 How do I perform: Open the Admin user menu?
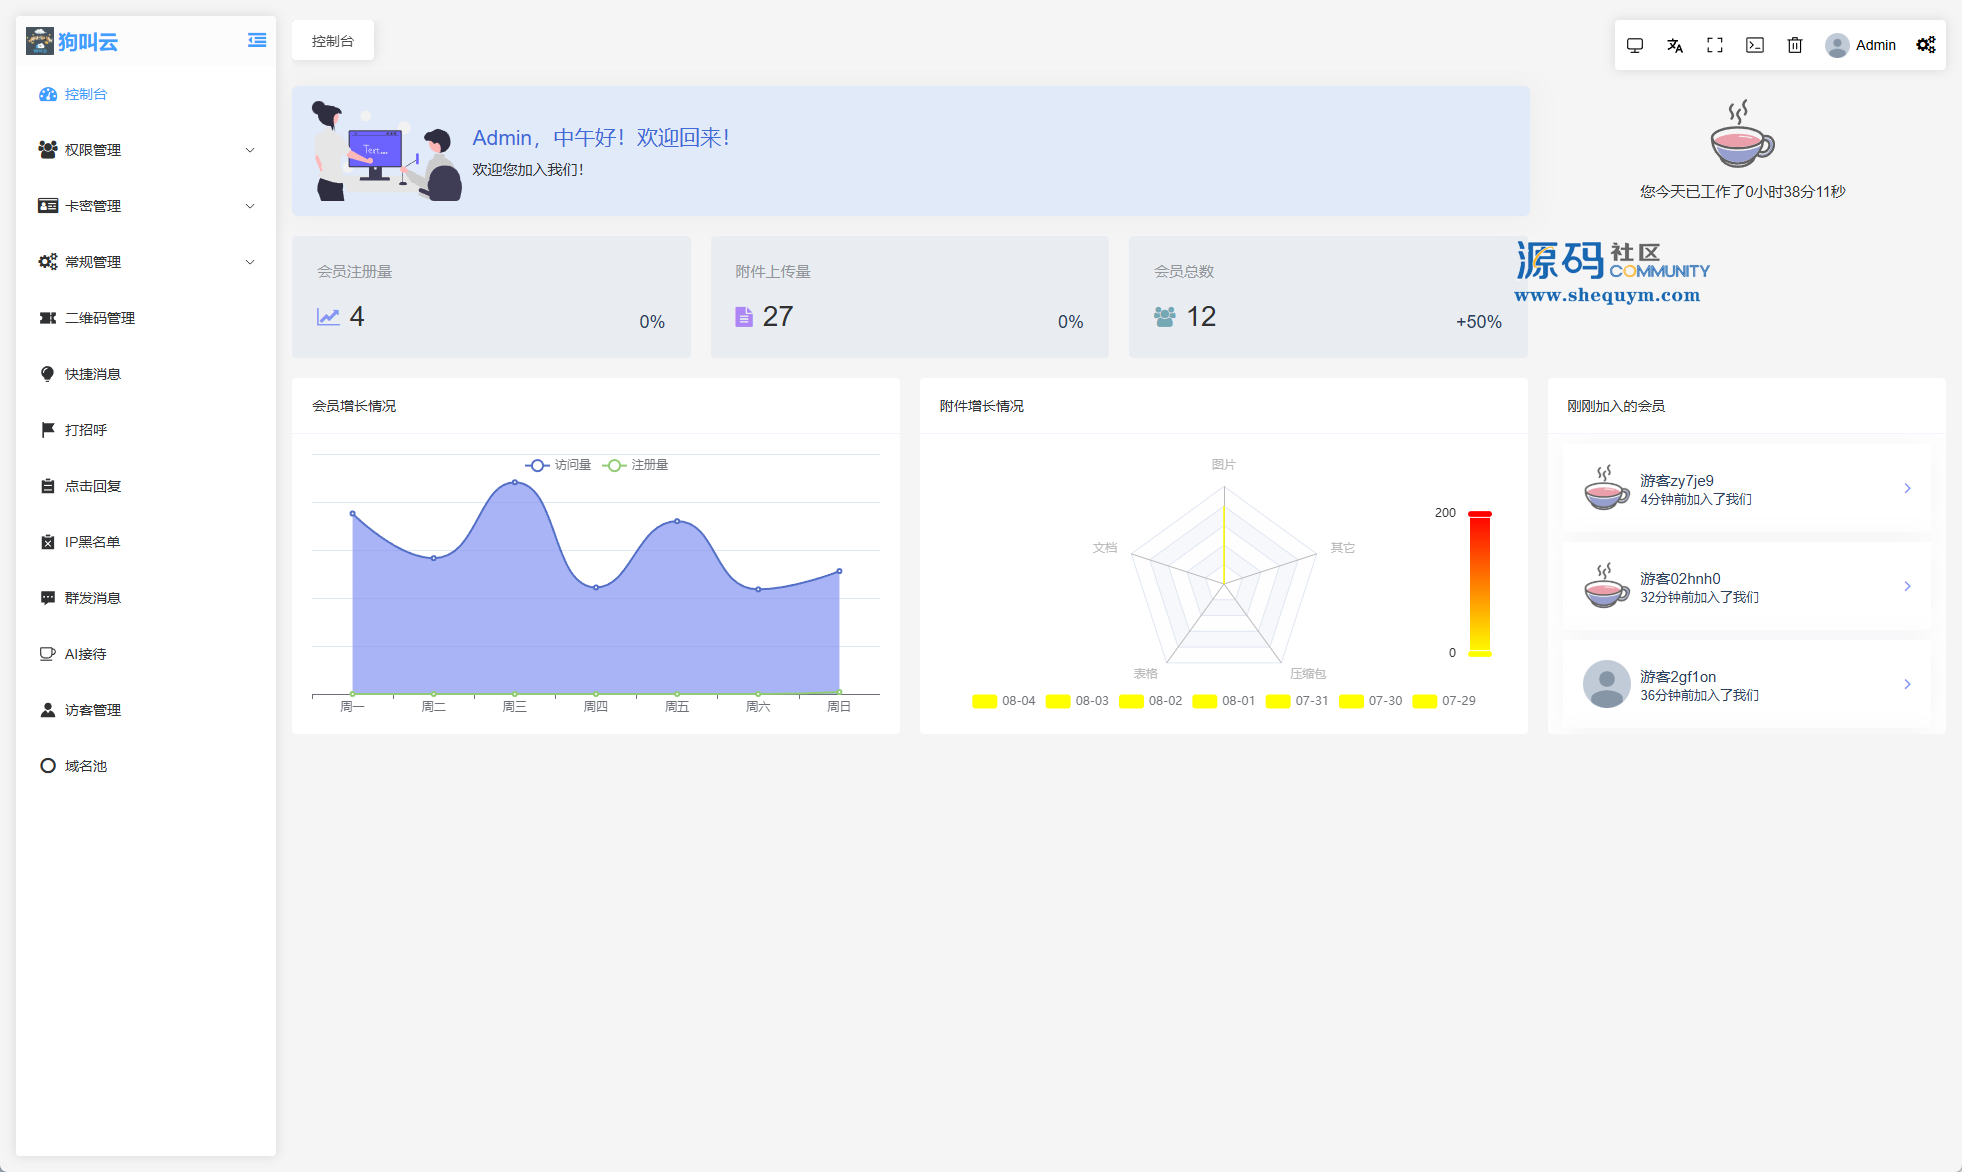pyautogui.click(x=1861, y=45)
